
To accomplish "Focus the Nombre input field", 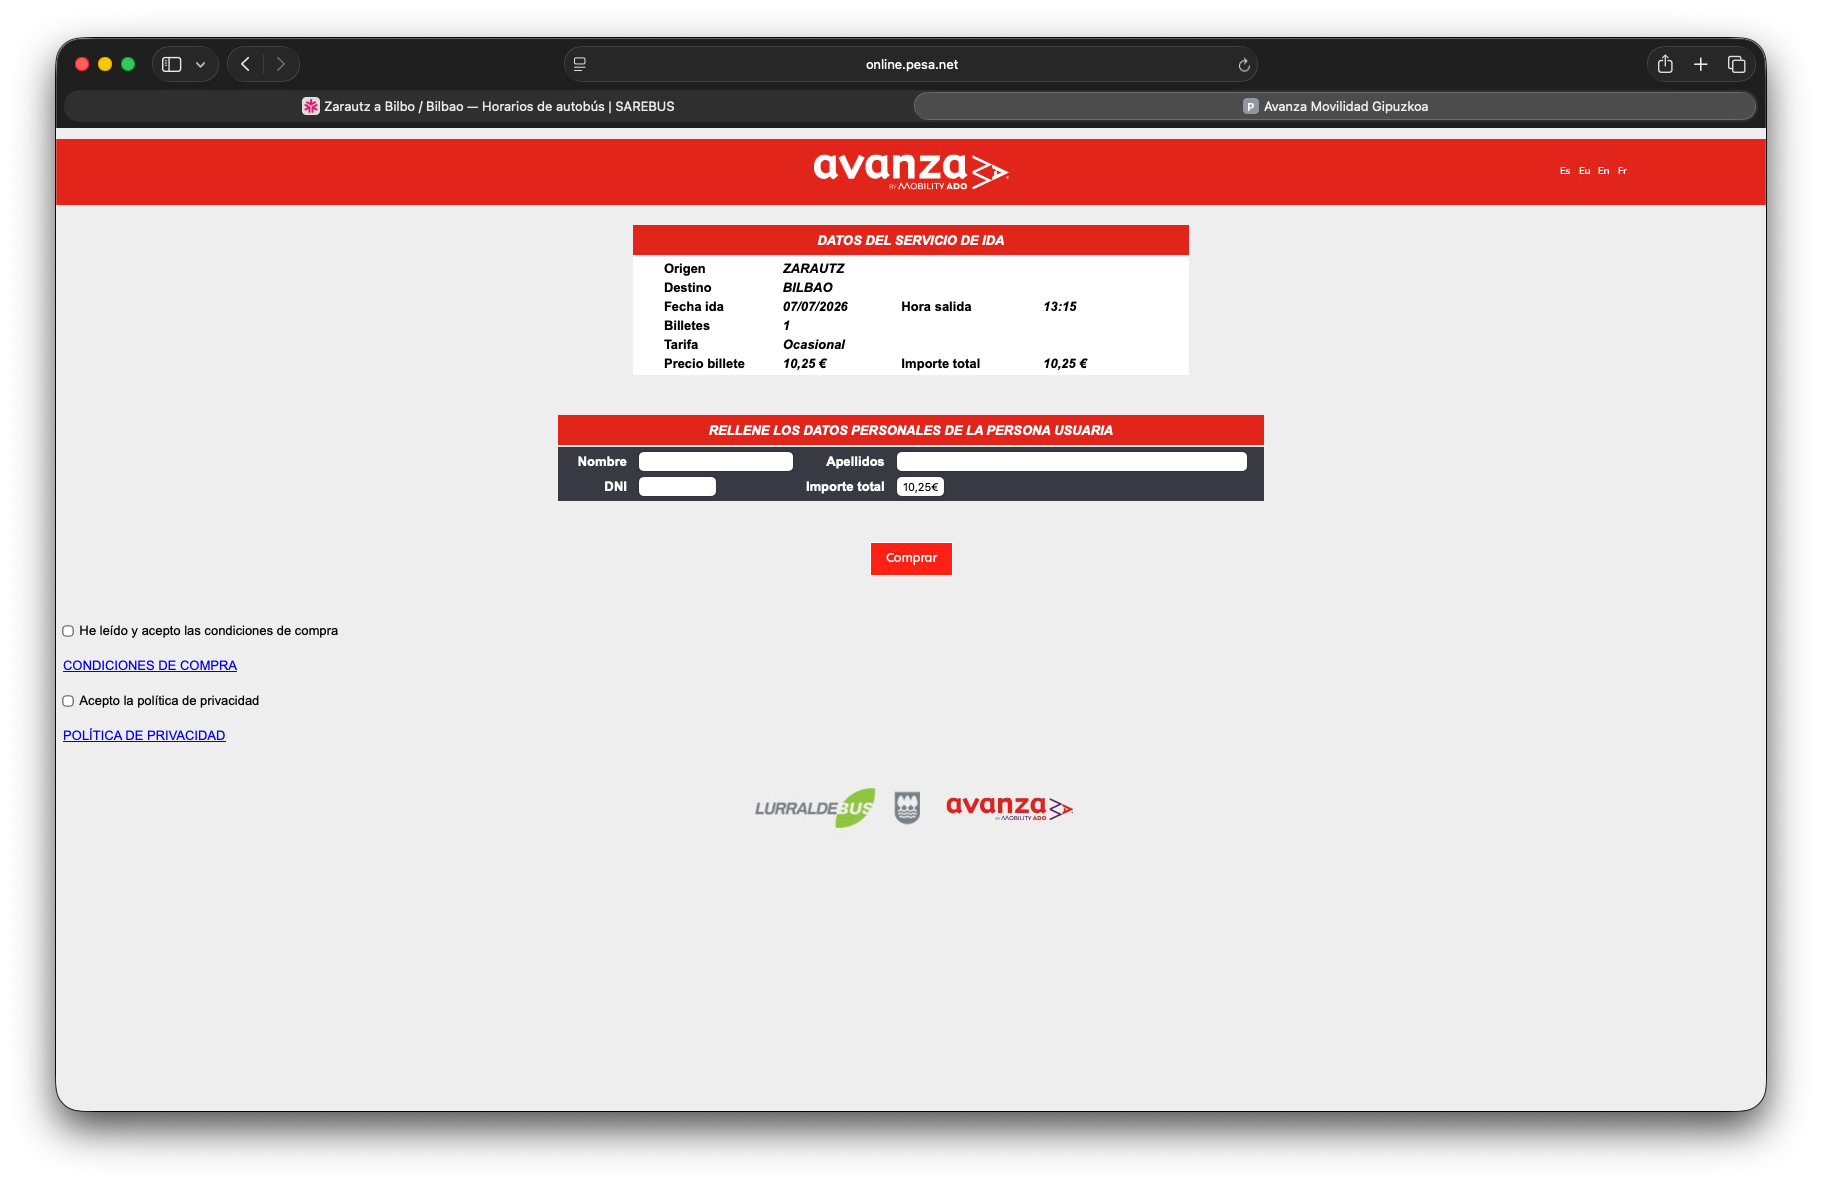I will click(x=716, y=461).
